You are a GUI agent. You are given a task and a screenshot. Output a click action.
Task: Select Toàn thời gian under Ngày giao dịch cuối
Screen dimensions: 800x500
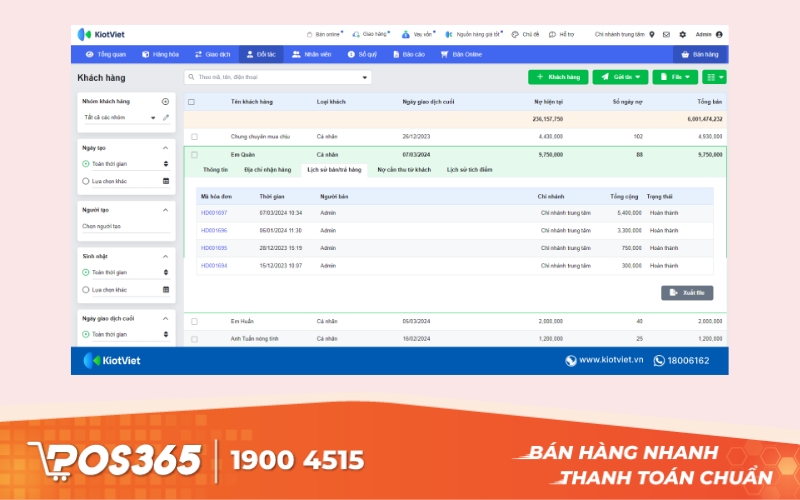(x=86, y=335)
